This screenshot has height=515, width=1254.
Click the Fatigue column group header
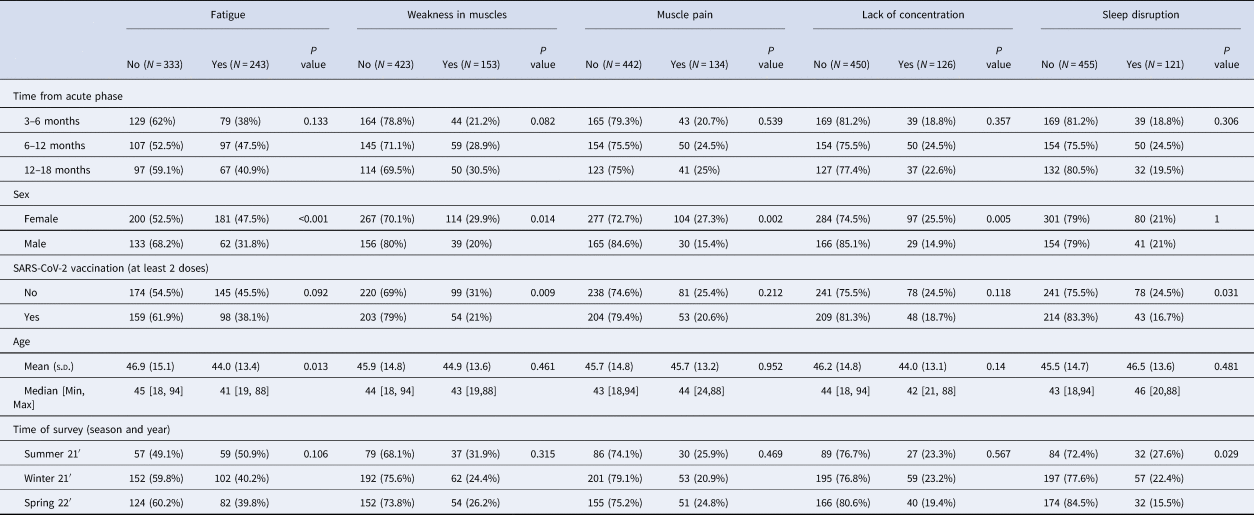pyautogui.click(x=230, y=17)
